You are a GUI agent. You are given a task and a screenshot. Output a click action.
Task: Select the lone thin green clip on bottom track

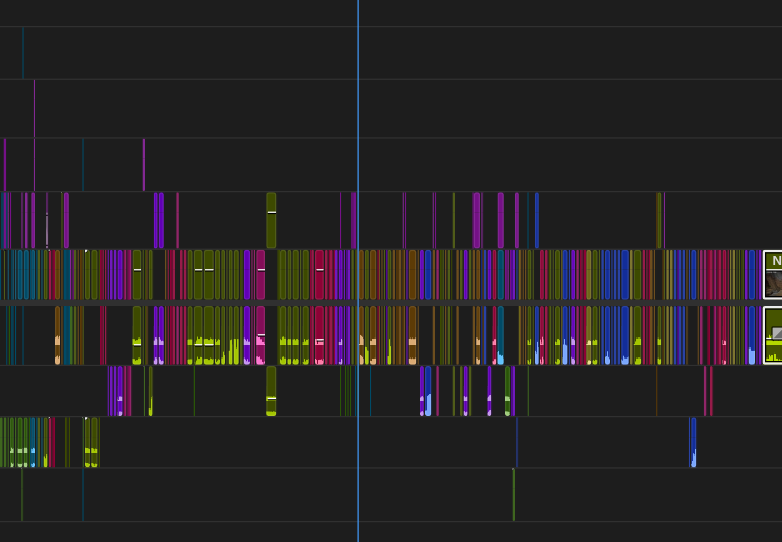coord(514,495)
